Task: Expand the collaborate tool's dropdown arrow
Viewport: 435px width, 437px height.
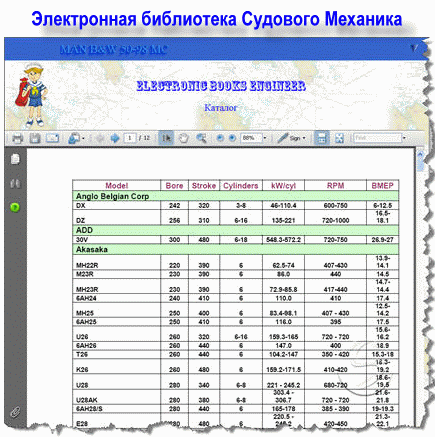Action: click(x=83, y=138)
